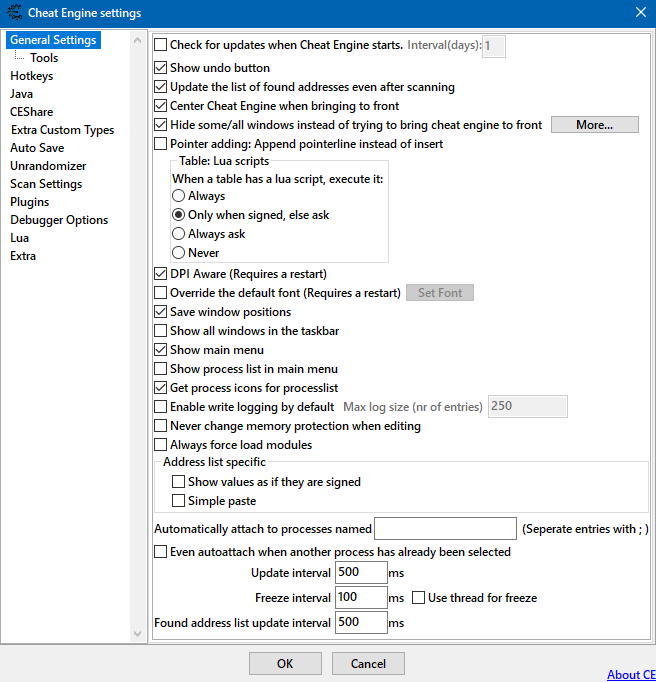The image size is (656, 682).
Task: Uncheck Show undo button
Action: (161, 68)
